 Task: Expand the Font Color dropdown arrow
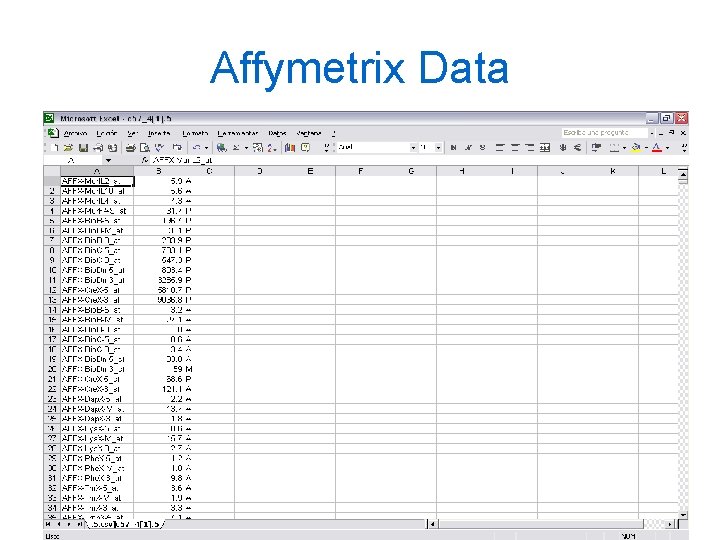pyautogui.click(x=668, y=147)
